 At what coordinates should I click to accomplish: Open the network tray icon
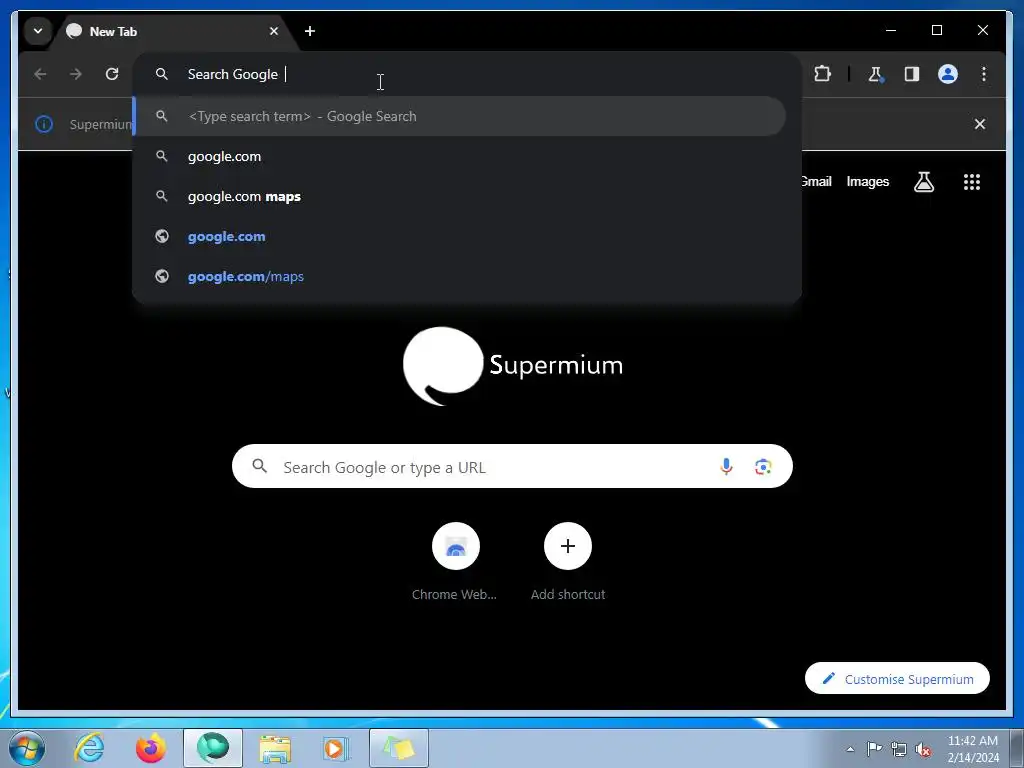pyautogui.click(x=899, y=749)
